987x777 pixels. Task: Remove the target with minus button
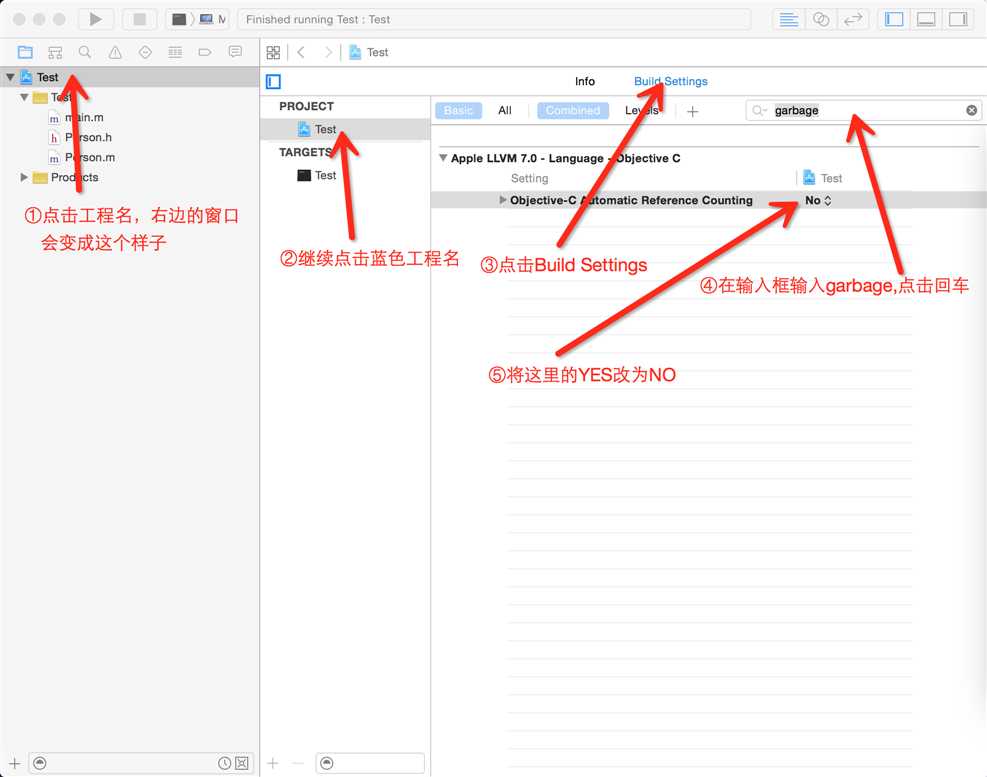tap(298, 763)
